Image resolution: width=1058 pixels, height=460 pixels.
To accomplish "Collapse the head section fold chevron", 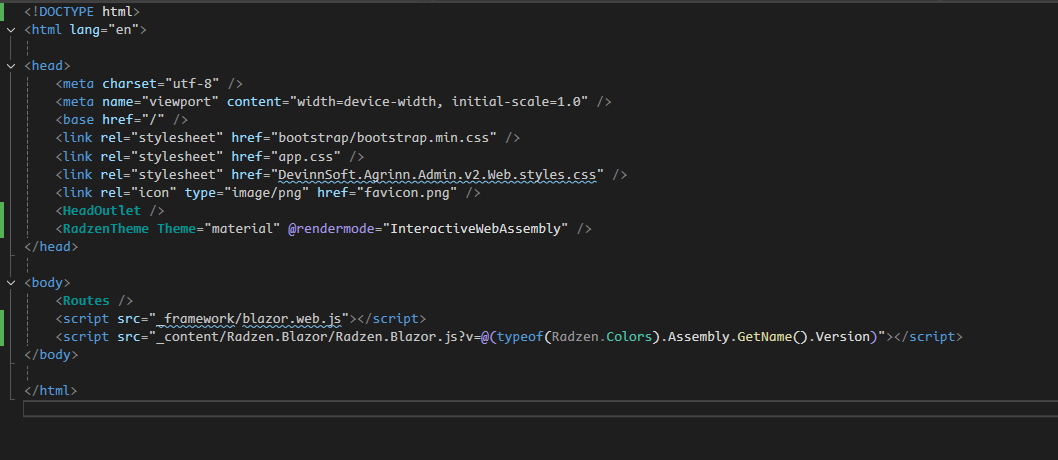I will point(11,66).
